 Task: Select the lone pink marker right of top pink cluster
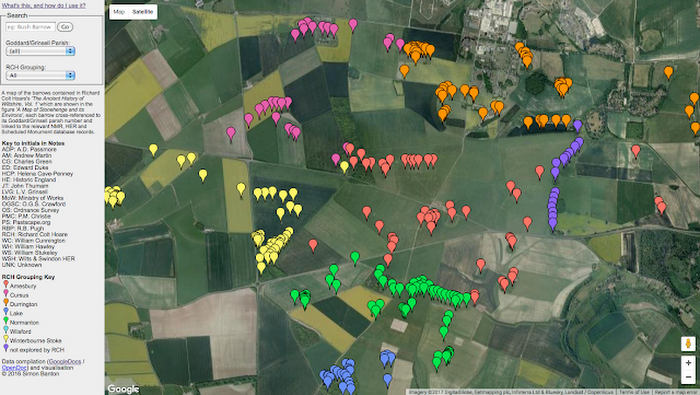[353, 25]
